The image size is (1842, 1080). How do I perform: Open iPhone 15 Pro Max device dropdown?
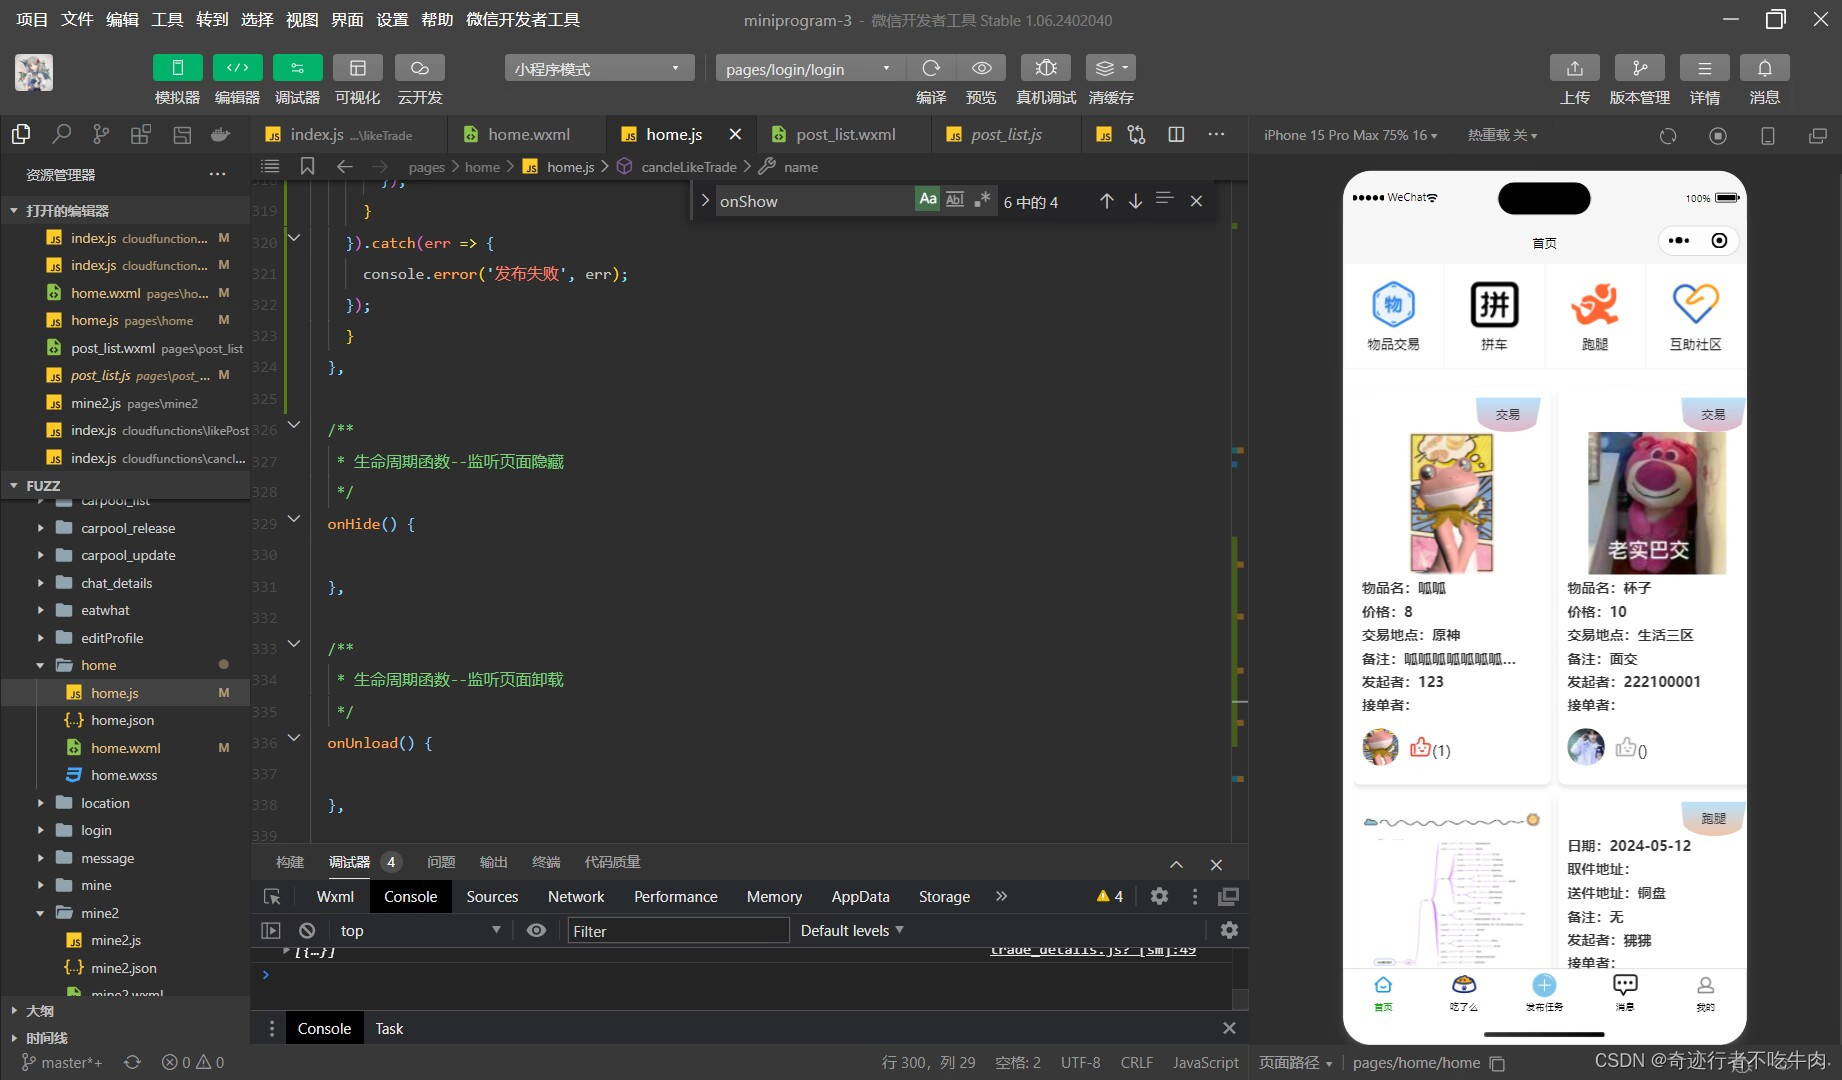(1350, 135)
